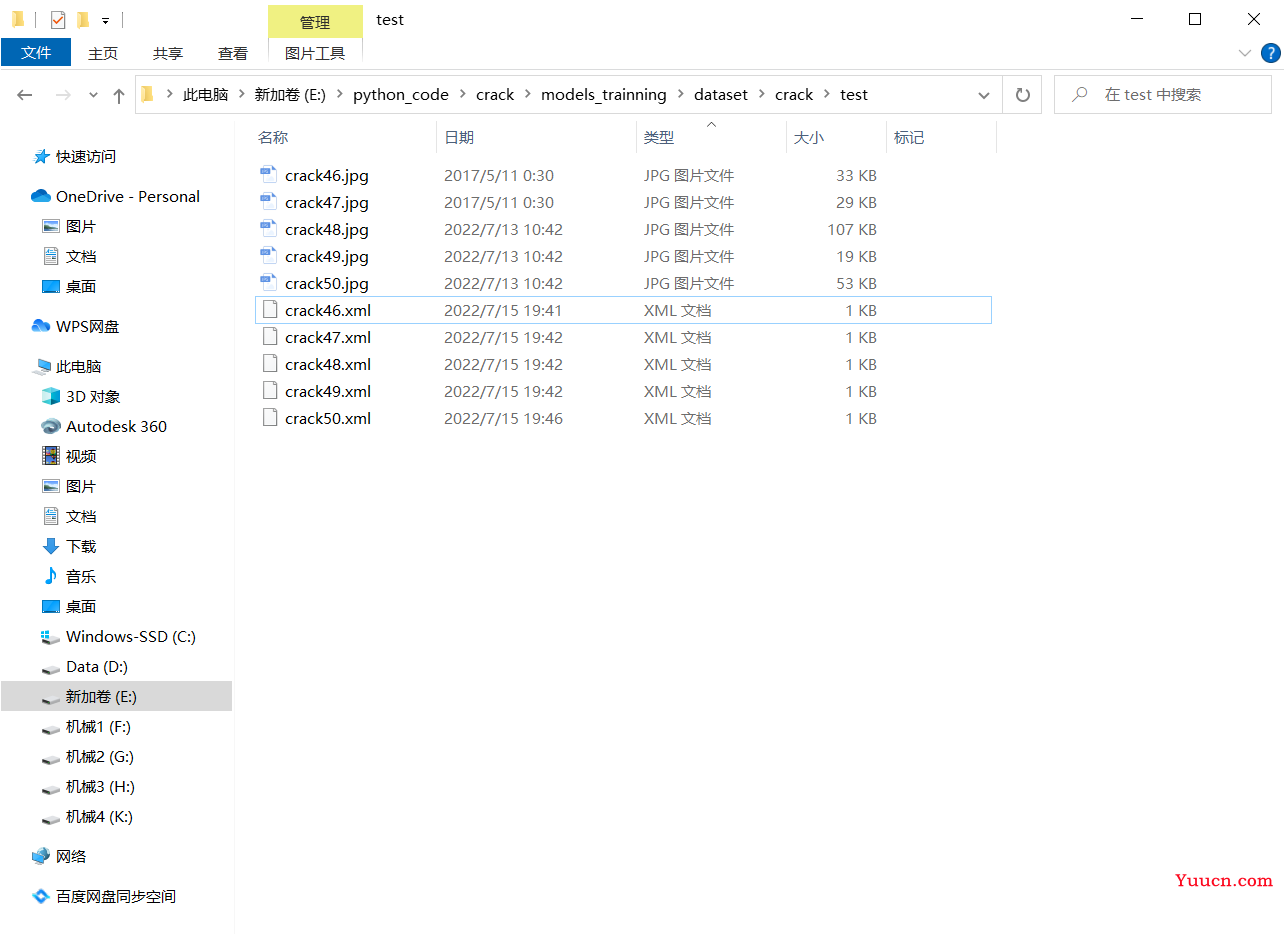Screen dimensions: 1285x935
Task: Click the crack47.xml document icon
Action: 269,337
